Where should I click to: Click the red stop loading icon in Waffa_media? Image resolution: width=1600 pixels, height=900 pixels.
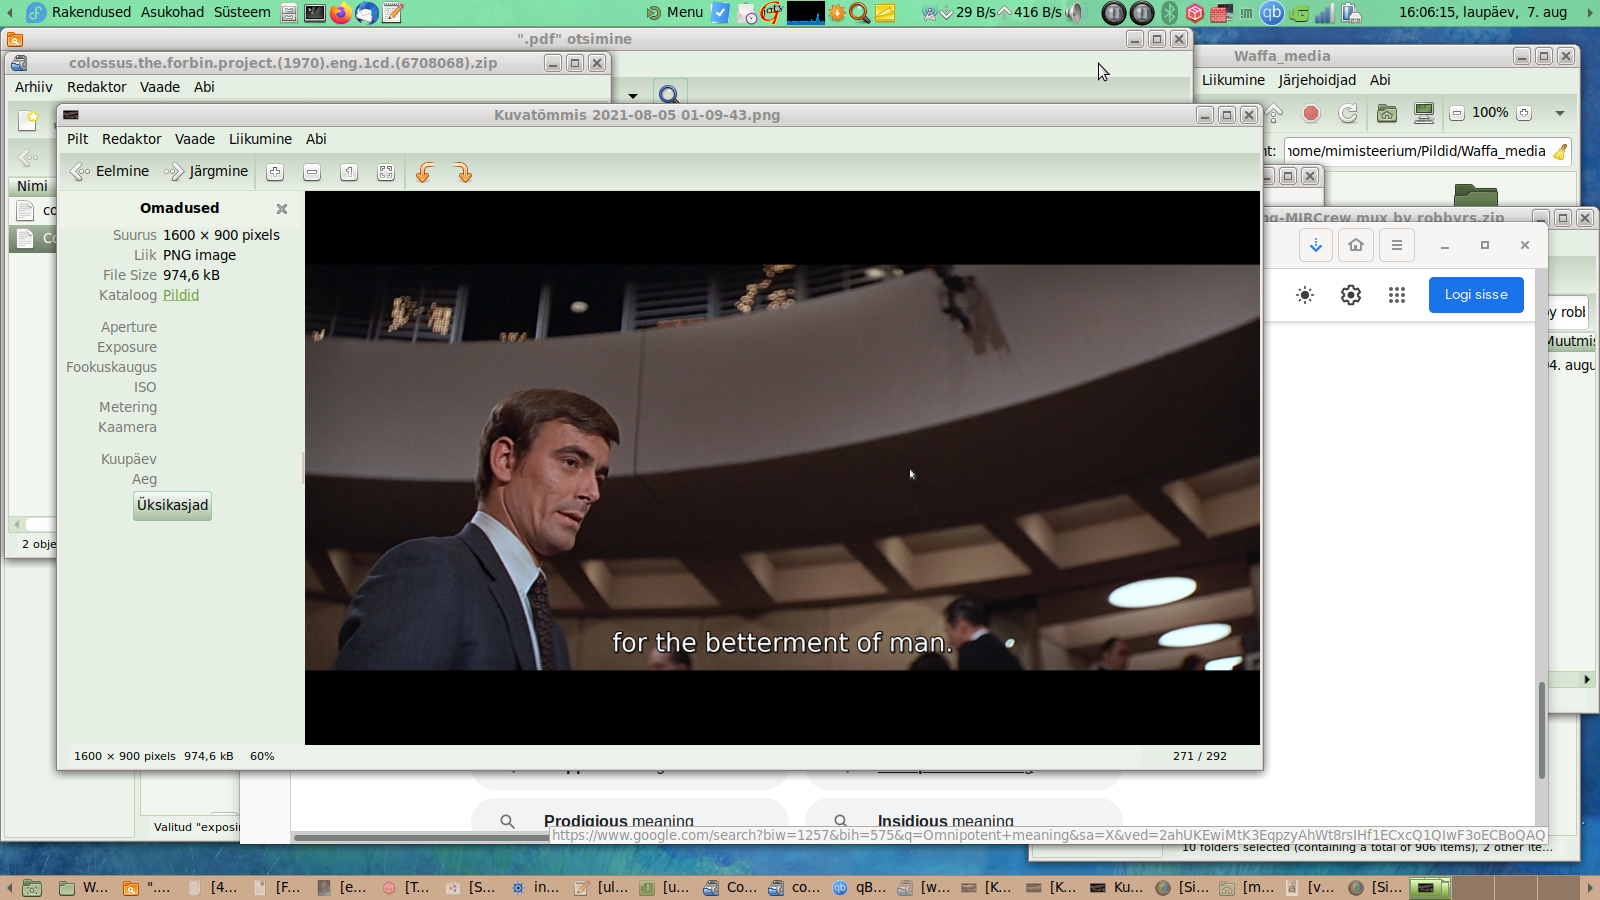(x=1311, y=113)
